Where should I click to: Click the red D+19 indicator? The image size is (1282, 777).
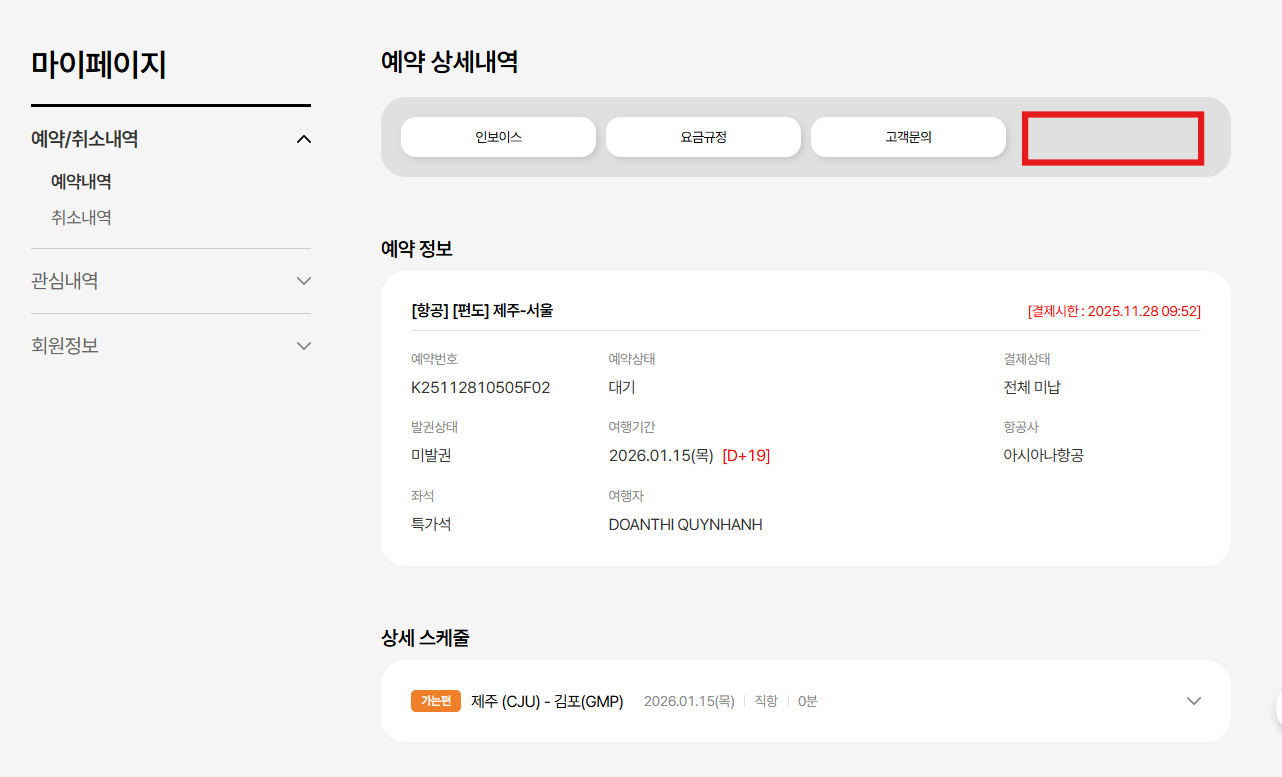tap(746, 456)
